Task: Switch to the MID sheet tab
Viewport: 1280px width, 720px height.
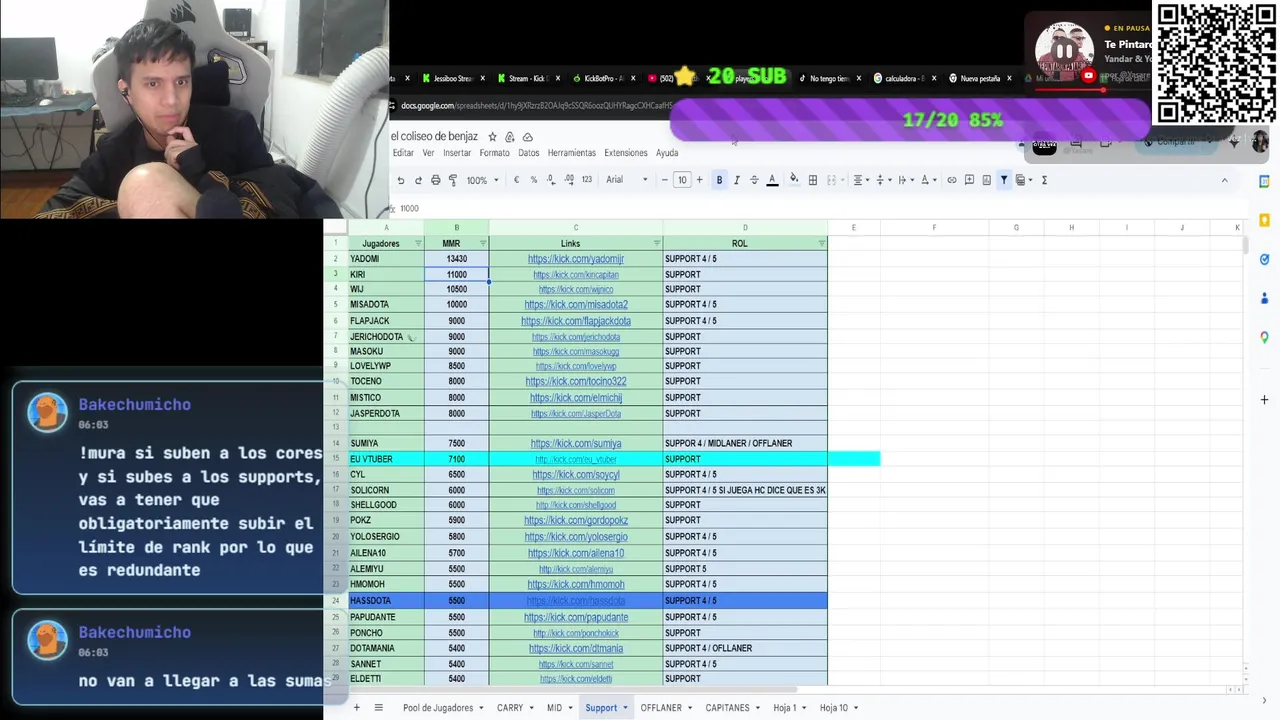Action: coord(554,708)
